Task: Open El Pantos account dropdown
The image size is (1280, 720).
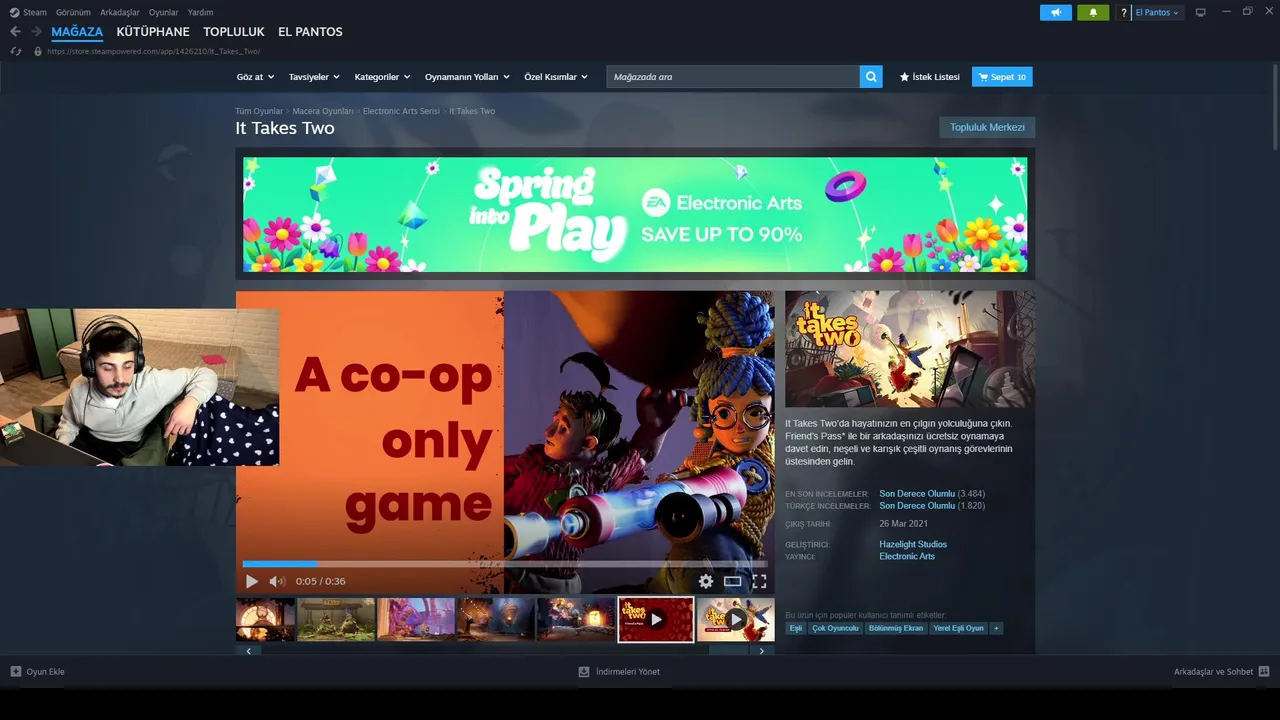Action: [x=1158, y=12]
